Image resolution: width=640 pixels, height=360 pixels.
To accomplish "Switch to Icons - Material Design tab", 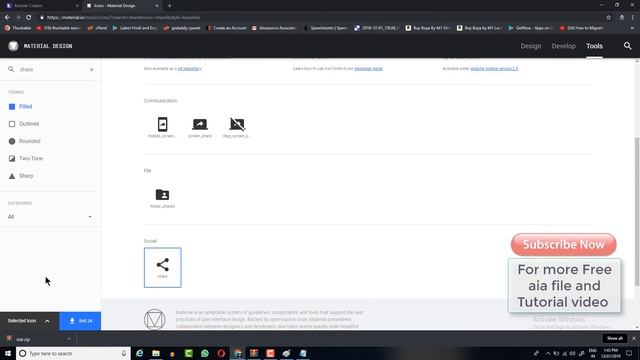I will pyautogui.click(x=122, y=6).
